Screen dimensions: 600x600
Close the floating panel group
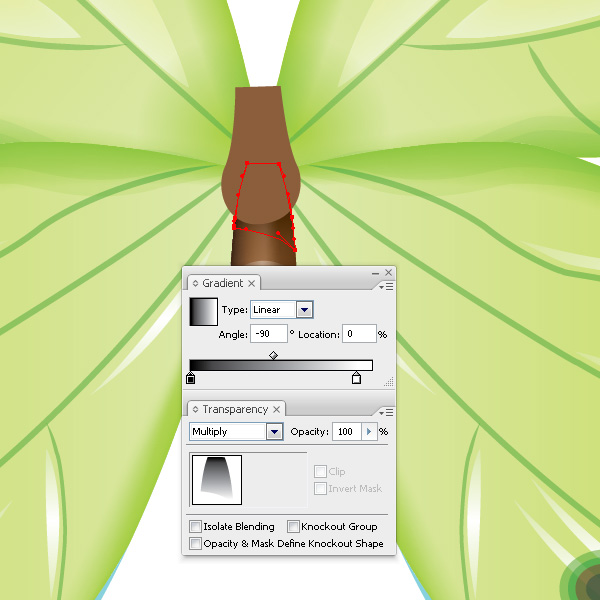pyautogui.click(x=388, y=272)
